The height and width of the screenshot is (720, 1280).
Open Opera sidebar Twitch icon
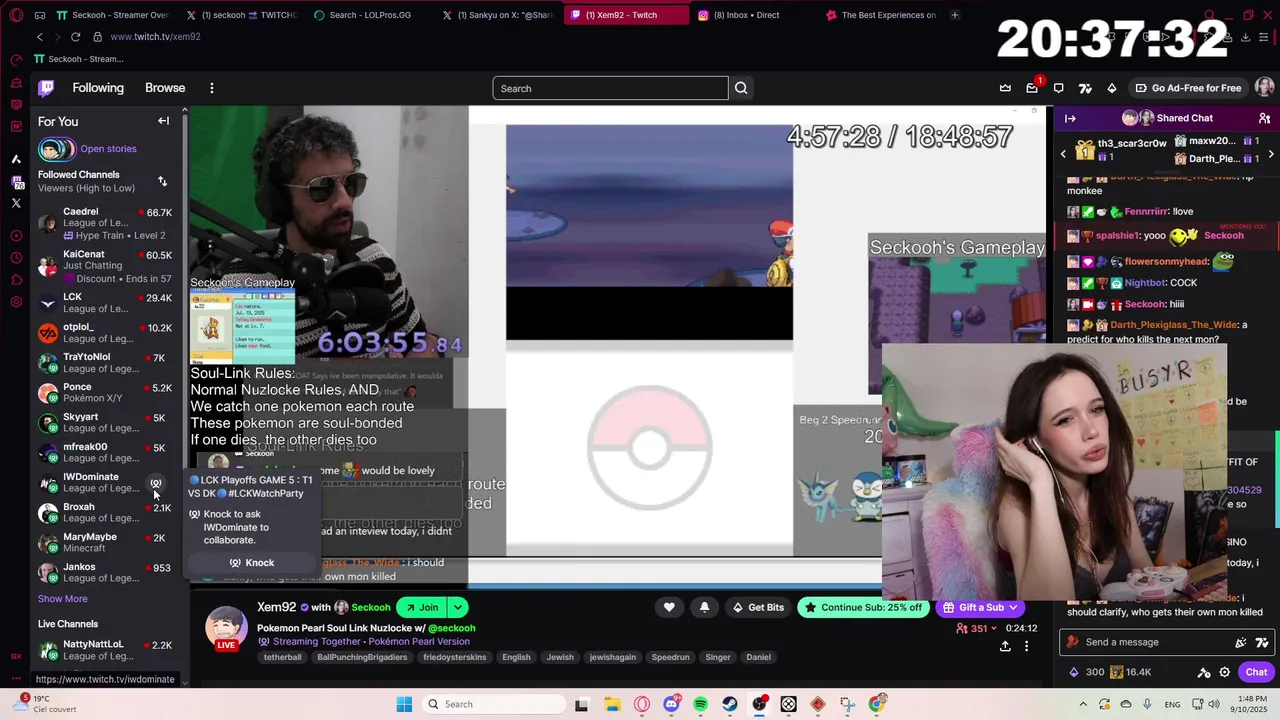point(16,181)
